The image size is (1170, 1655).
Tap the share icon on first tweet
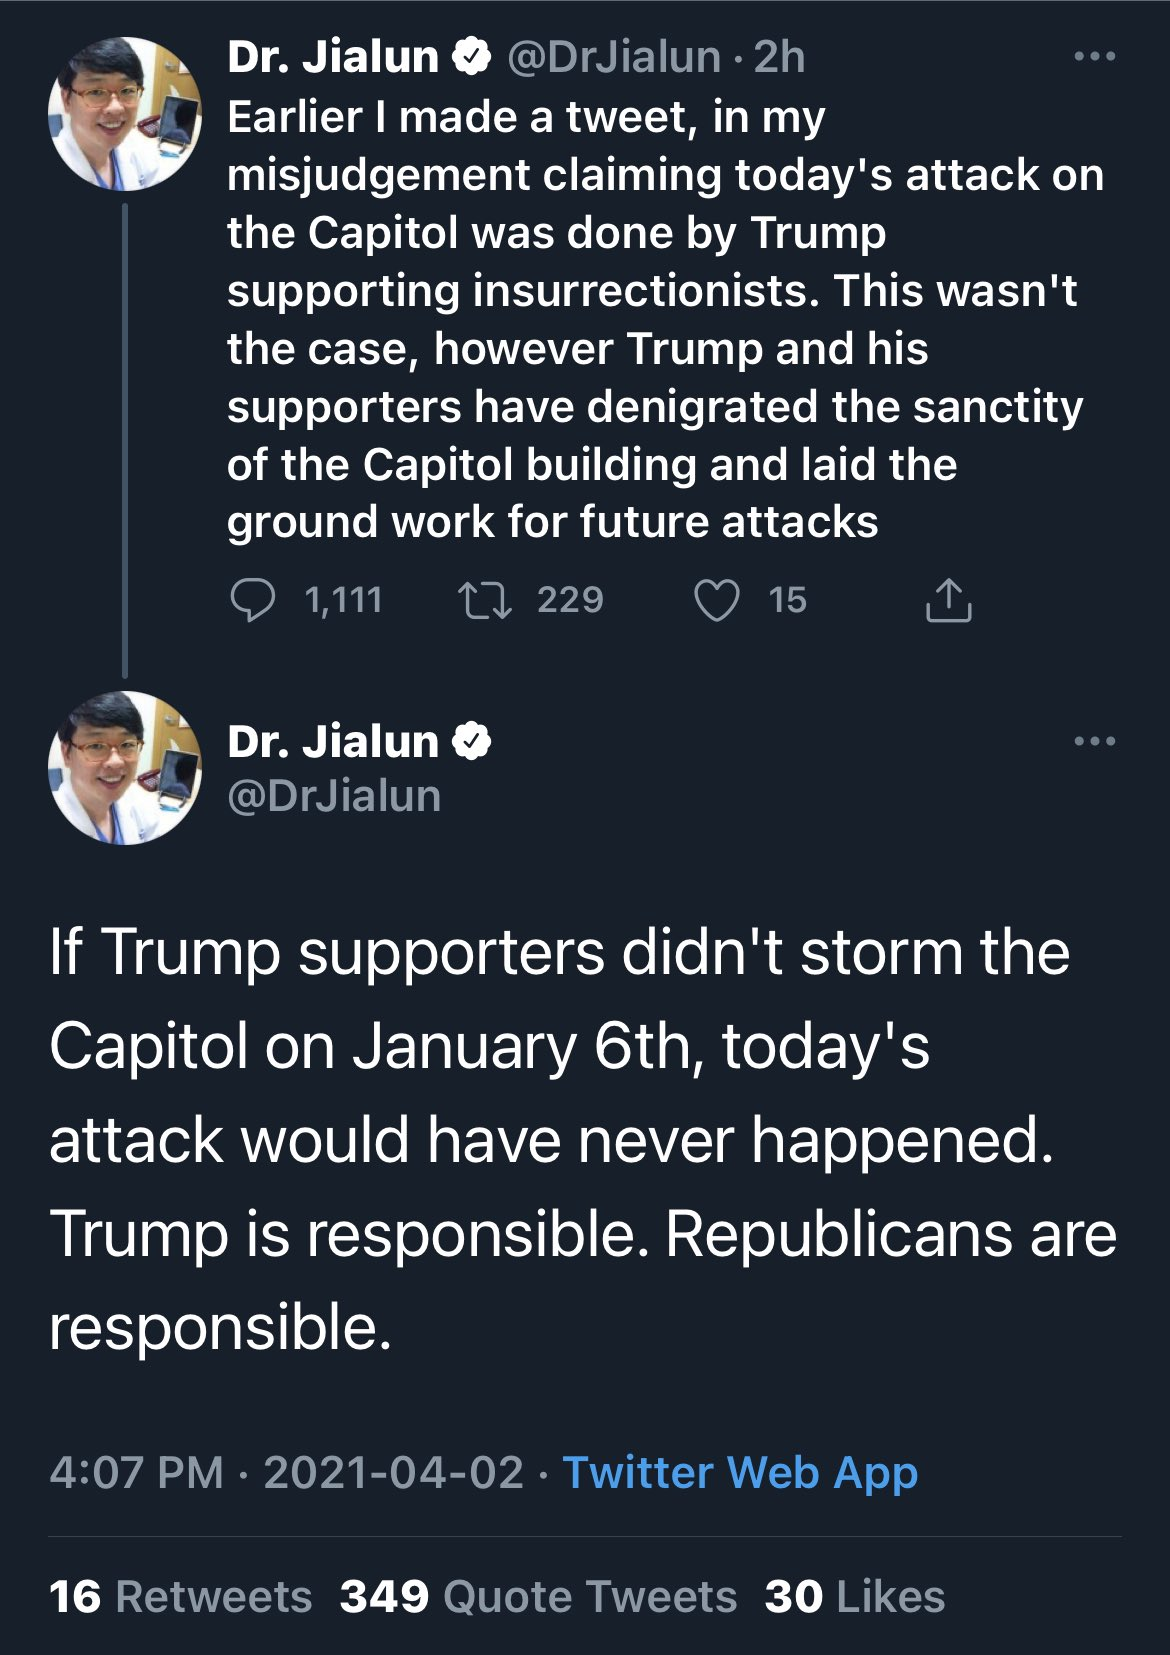click(x=948, y=600)
